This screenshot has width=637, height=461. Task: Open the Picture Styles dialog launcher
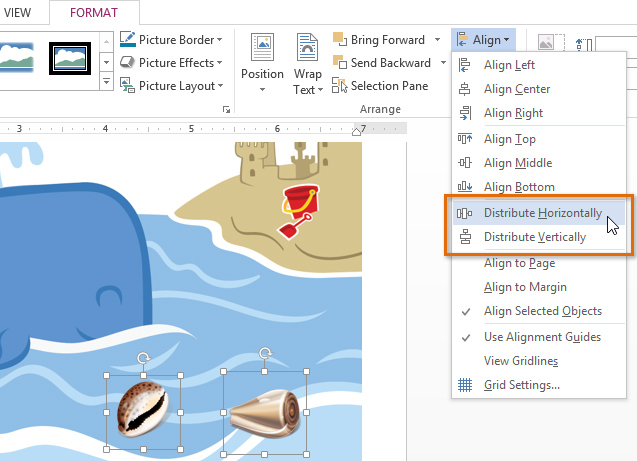click(x=226, y=109)
